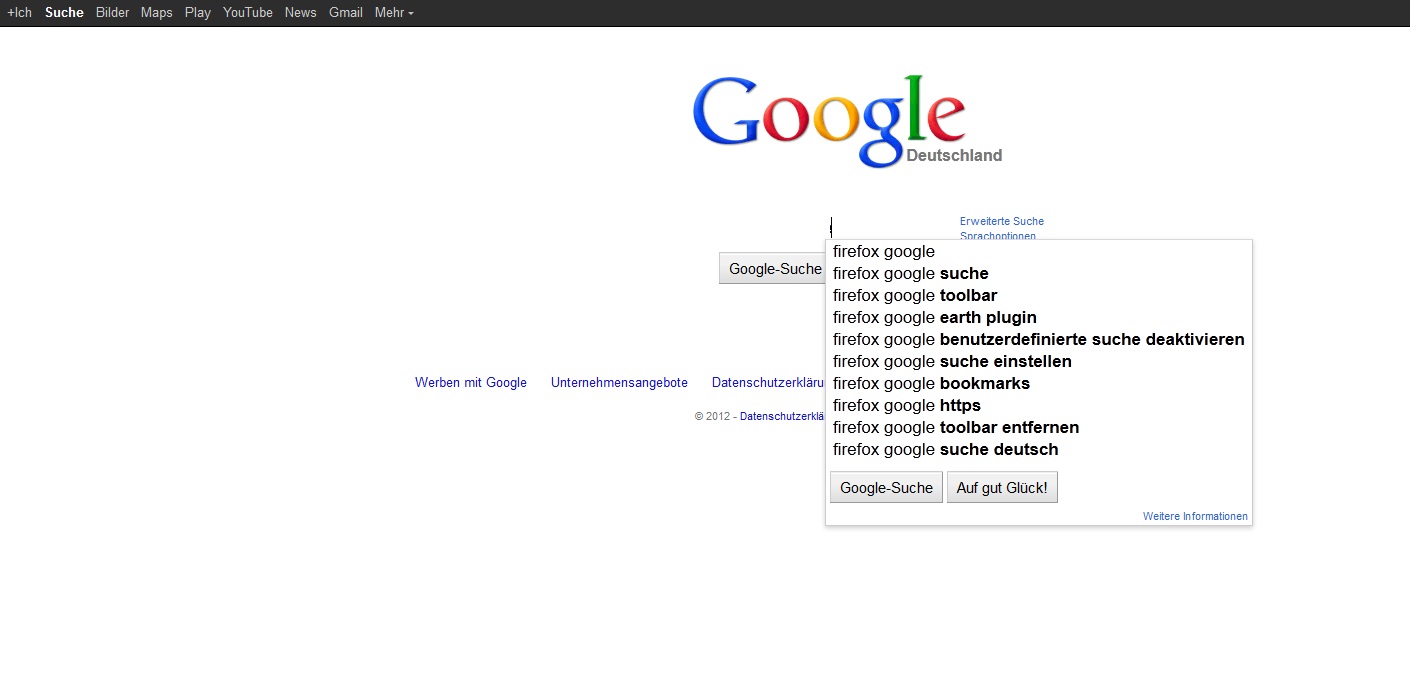Expand the Mehr dropdown menu
The height and width of the screenshot is (679, 1410).
coord(394,13)
